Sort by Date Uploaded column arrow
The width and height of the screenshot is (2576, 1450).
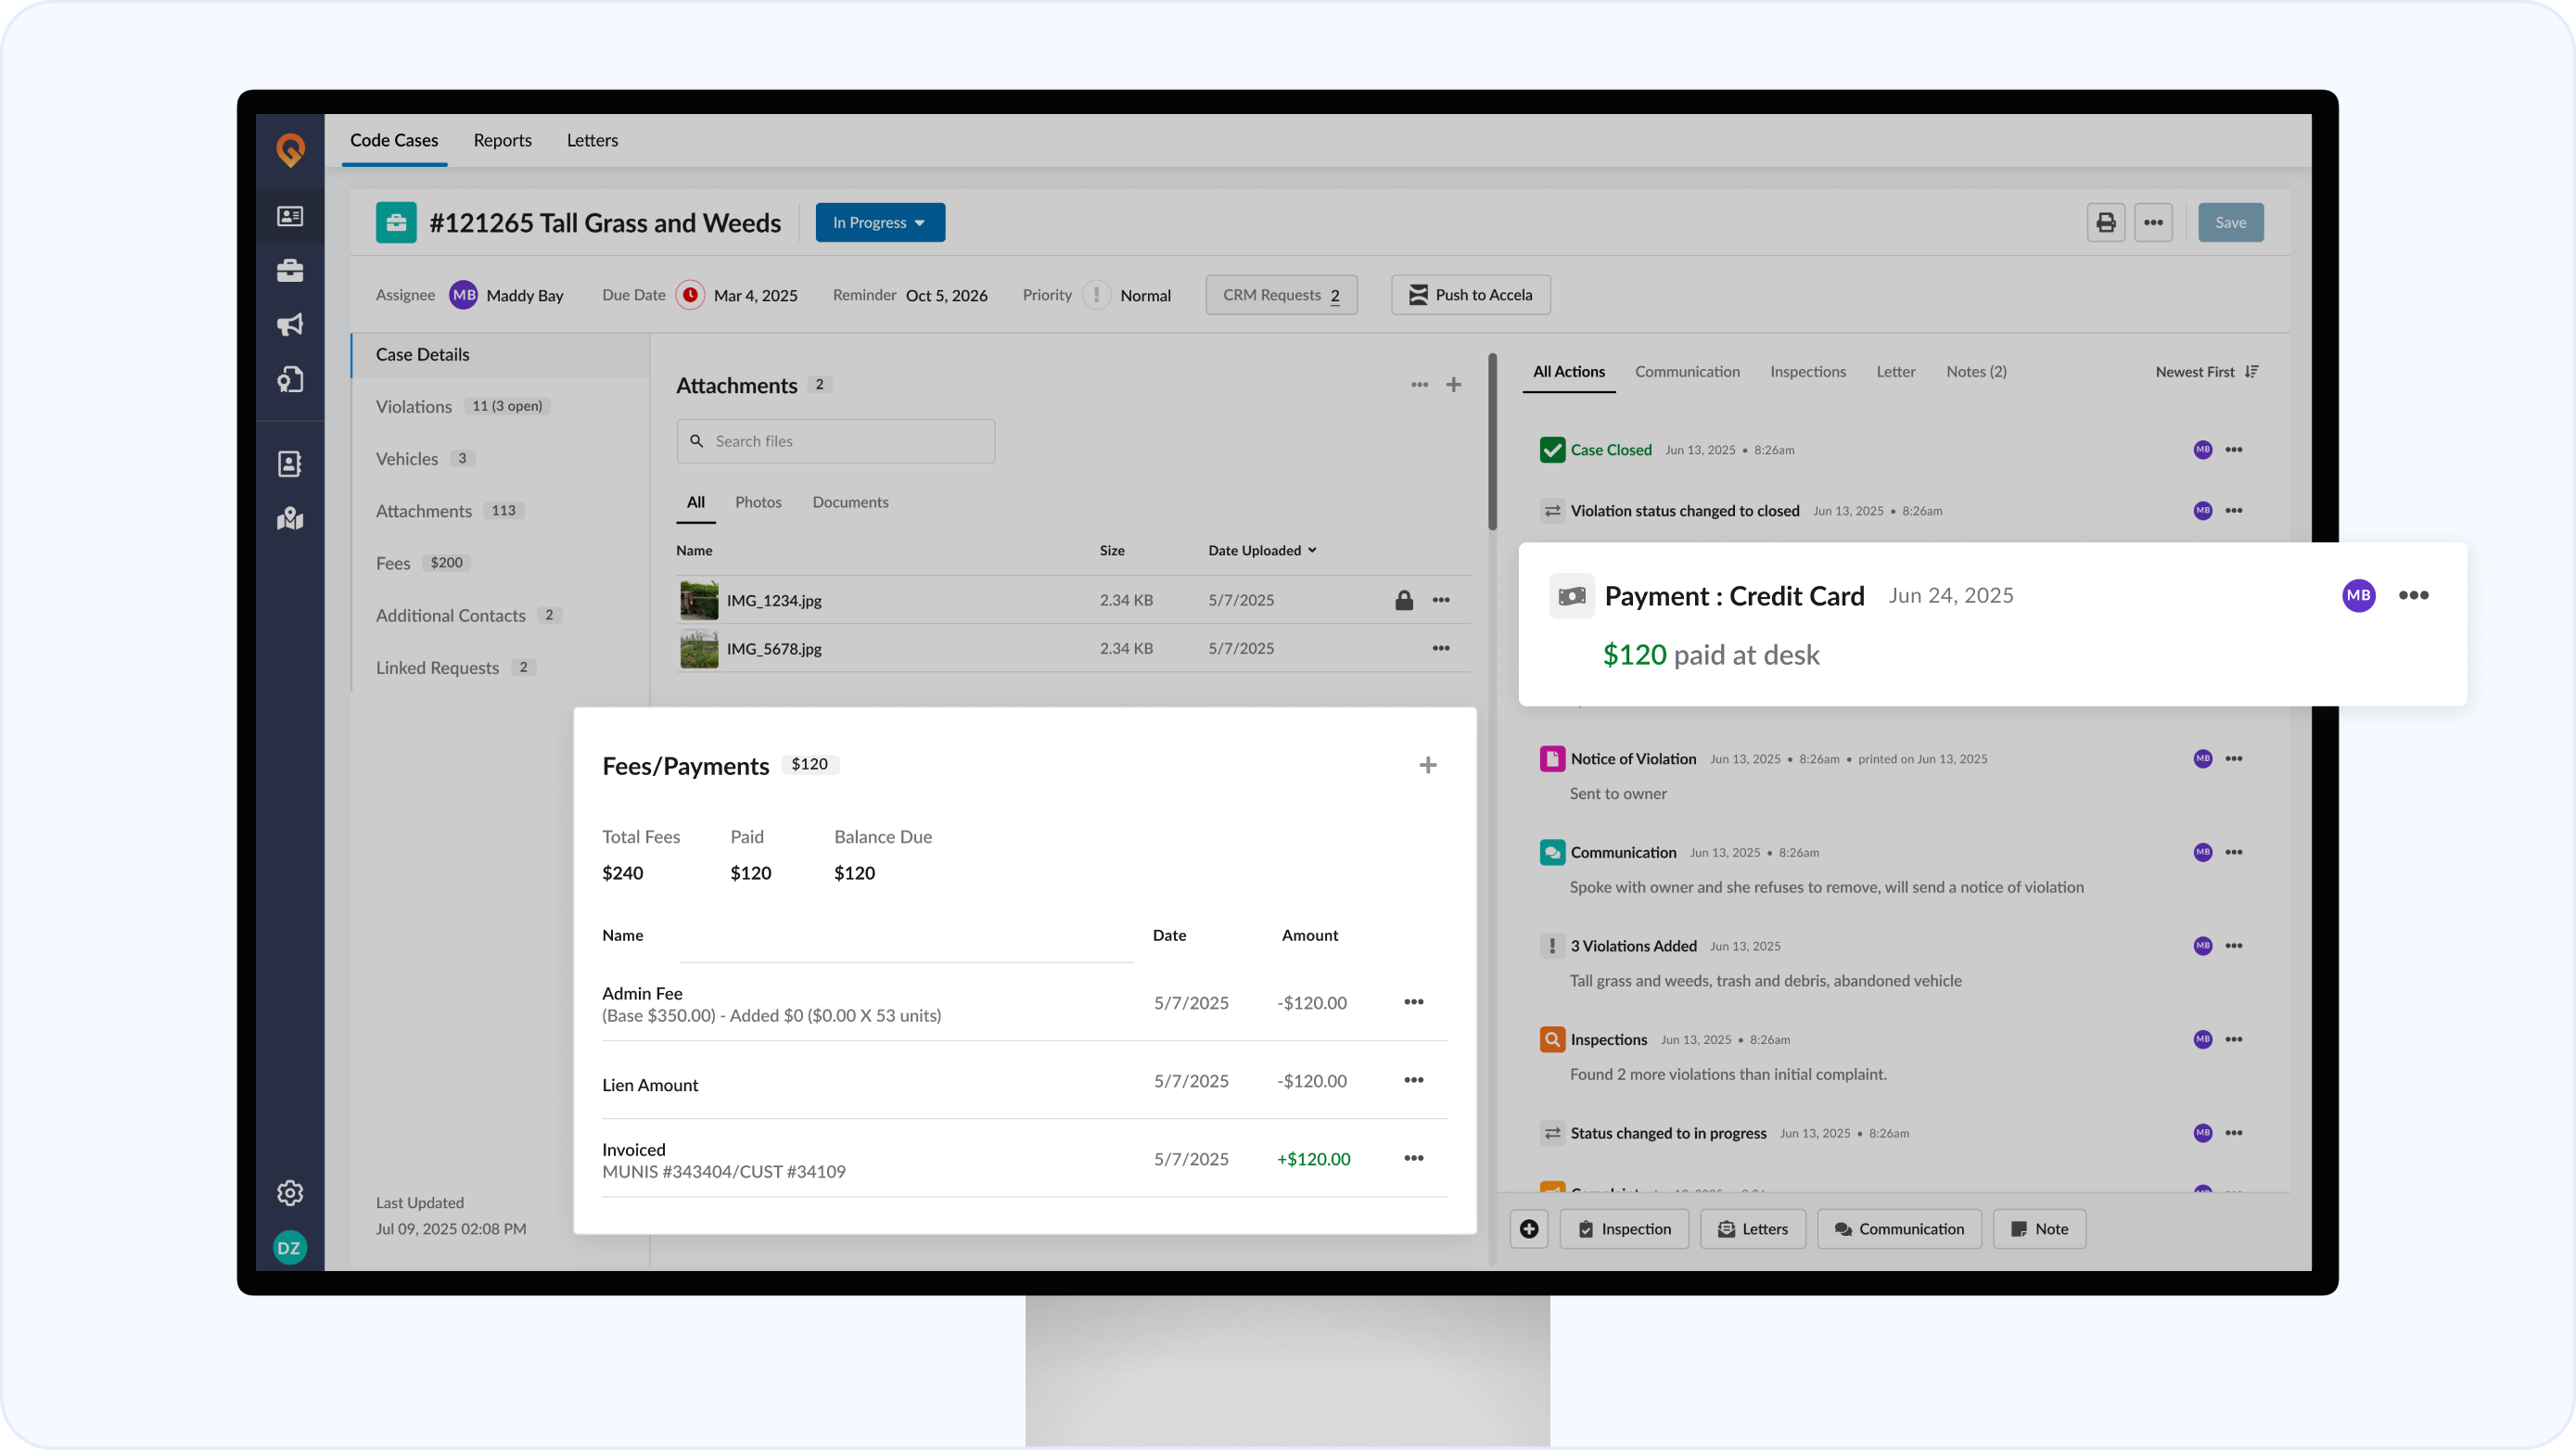pyautogui.click(x=1312, y=550)
